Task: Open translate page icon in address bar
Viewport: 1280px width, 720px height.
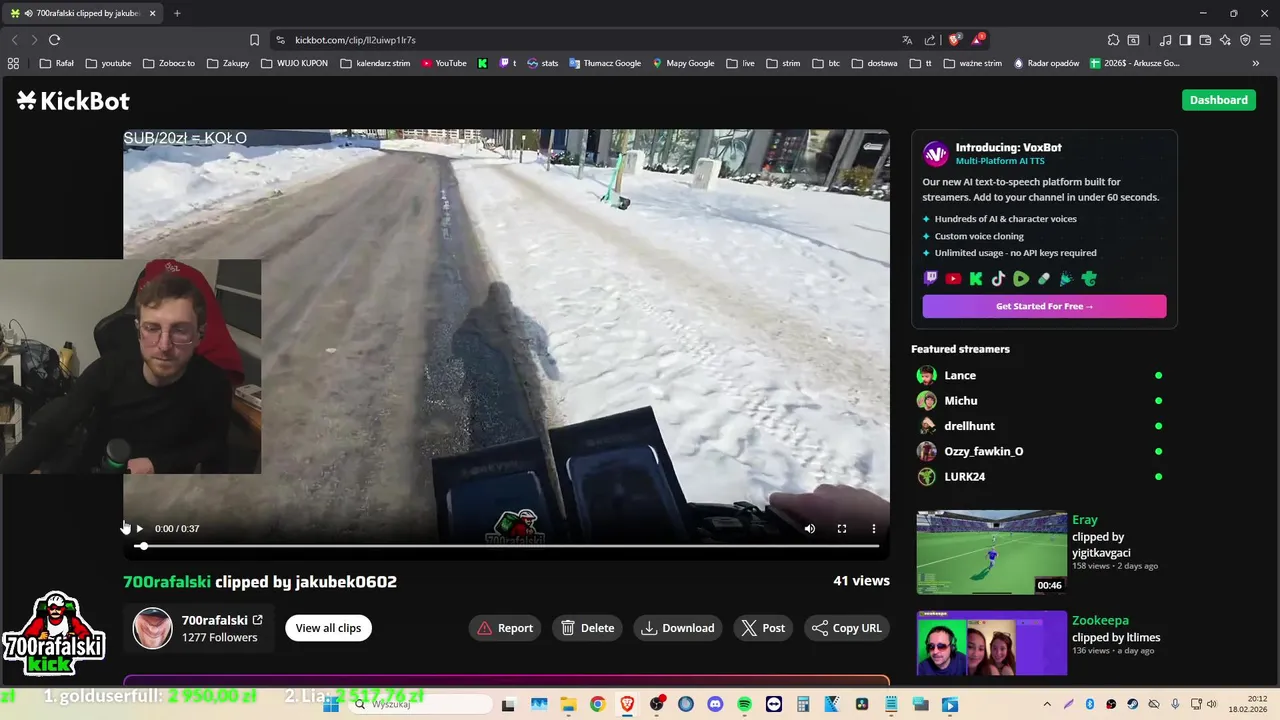Action: [907, 40]
